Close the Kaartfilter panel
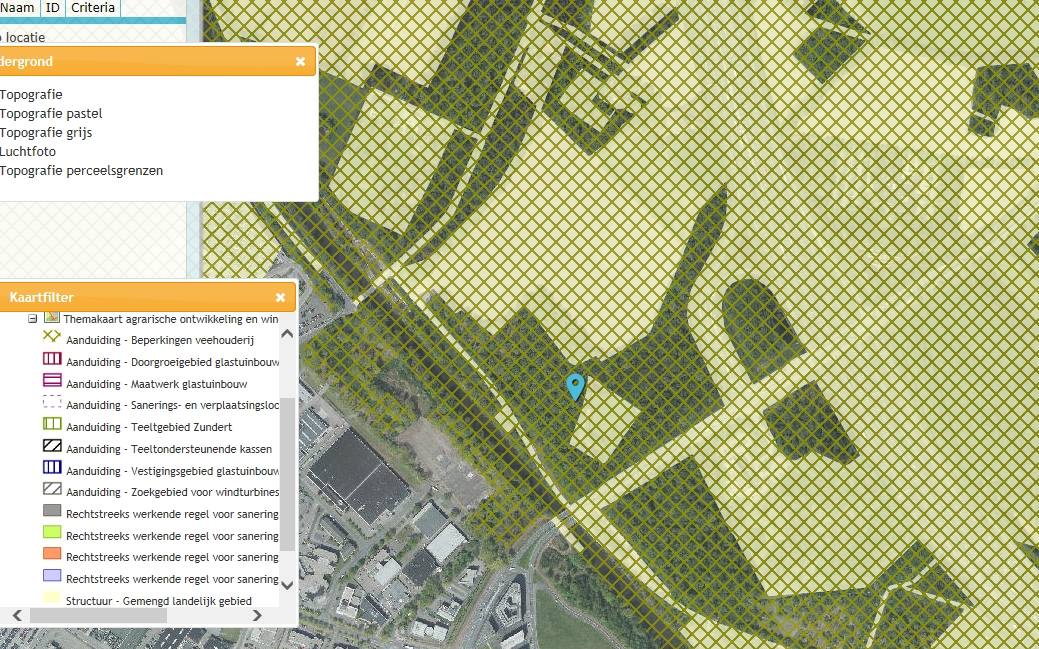1039x649 pixels. [x=280, y=298]
